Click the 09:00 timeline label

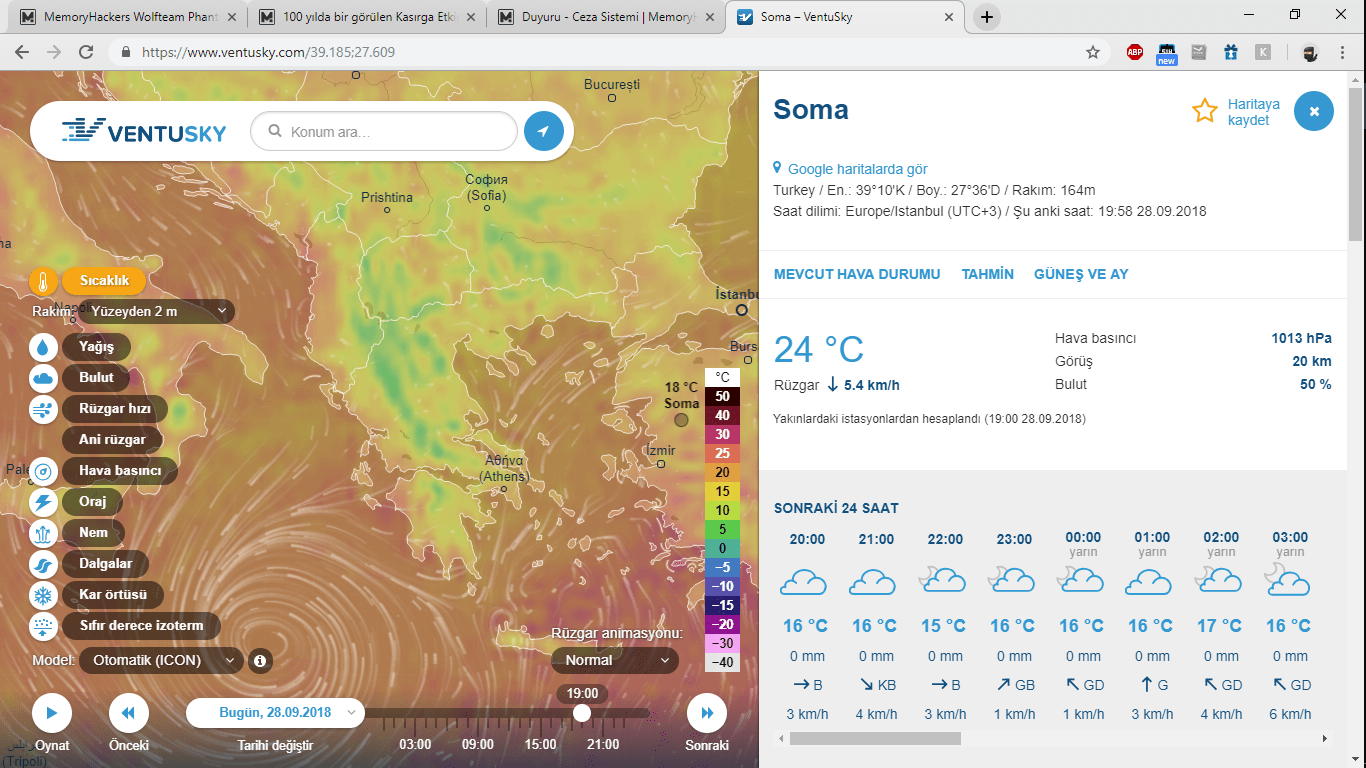[x=478, y=744]
